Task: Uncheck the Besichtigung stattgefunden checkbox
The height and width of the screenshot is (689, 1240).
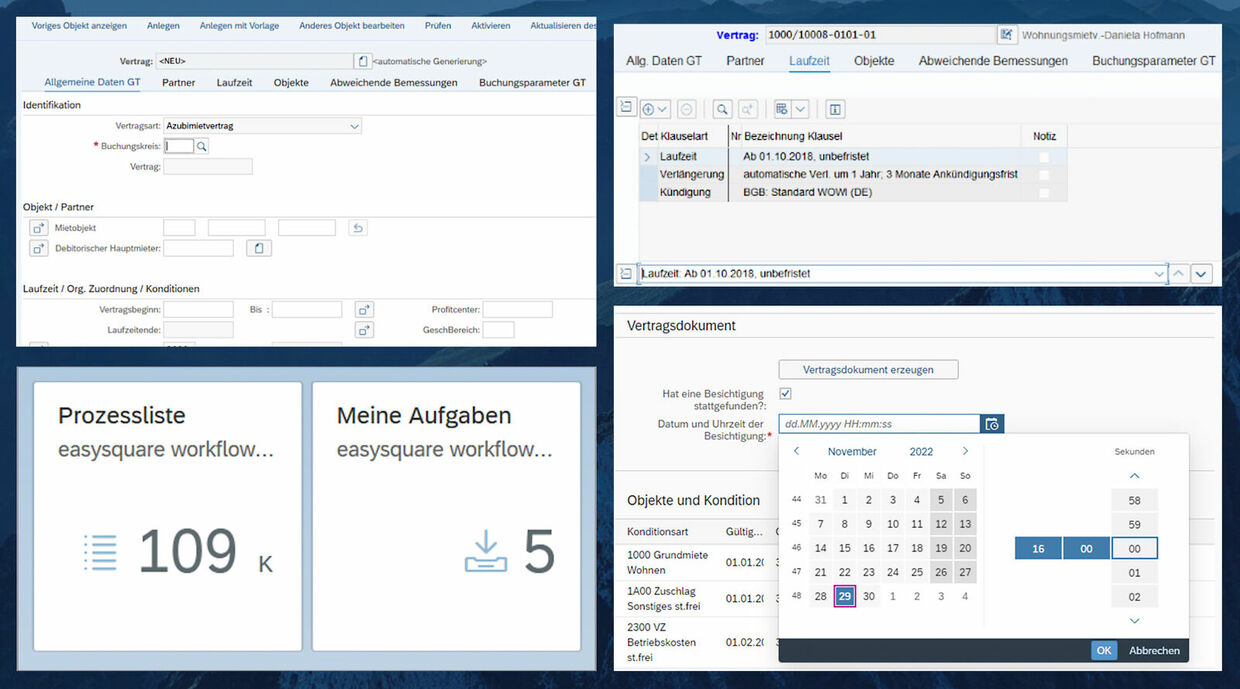Action: [785, 394]
